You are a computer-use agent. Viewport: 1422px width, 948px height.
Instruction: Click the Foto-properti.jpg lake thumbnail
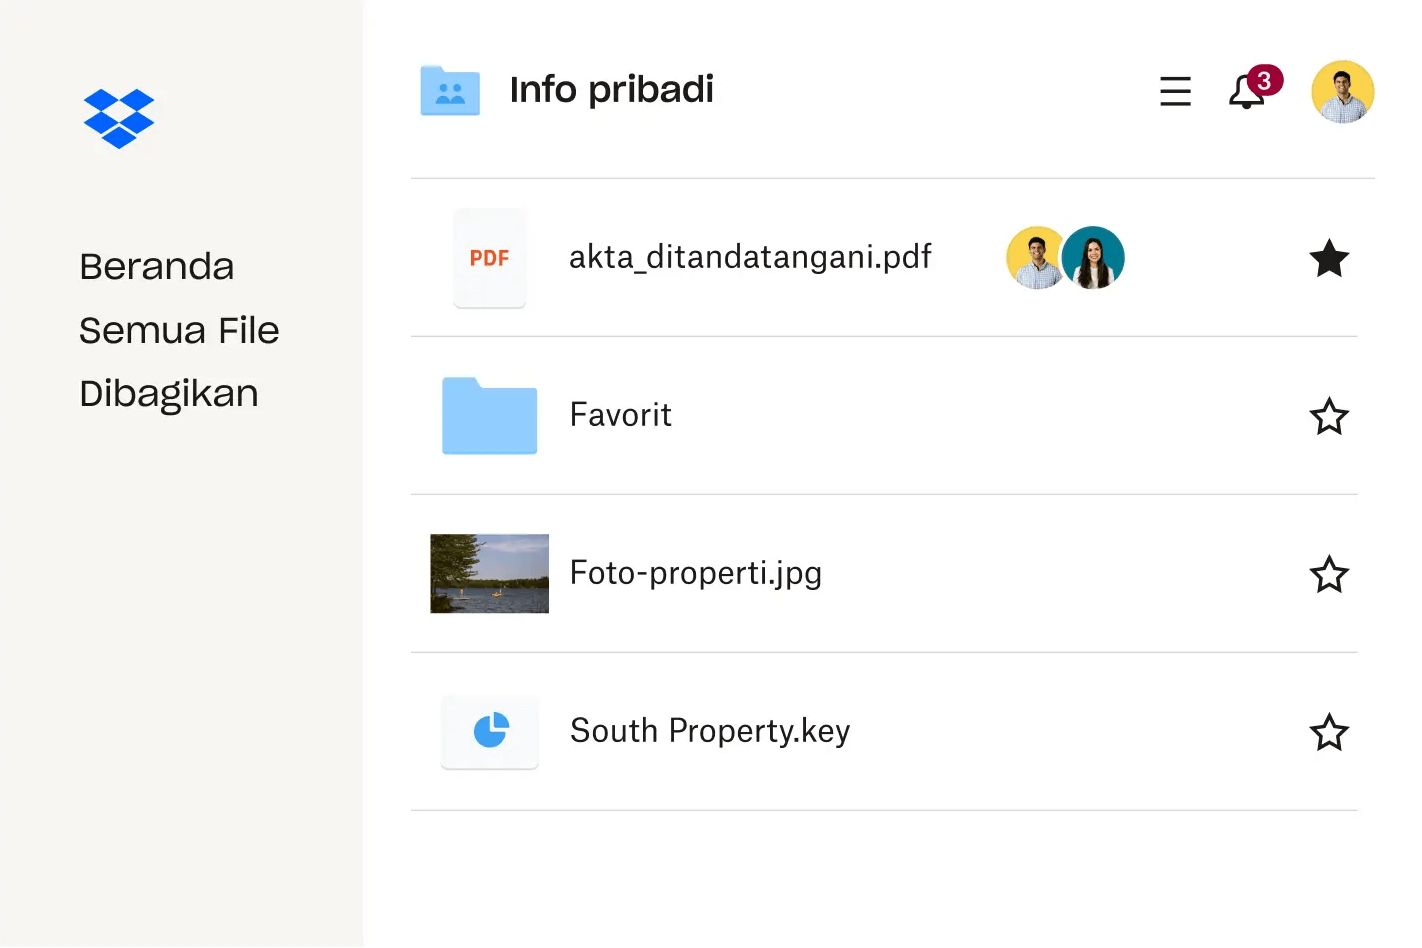point(489,574)
